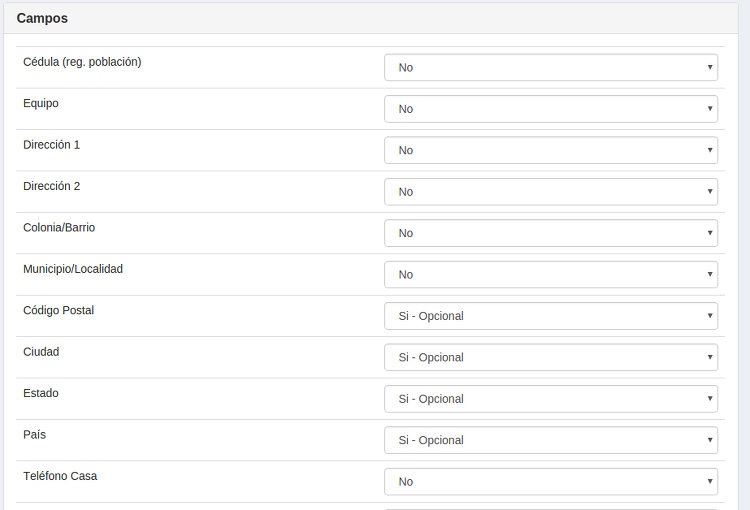
Task: Click the arrow on Teléfono Casa dropdown
Action: [710, 482]
